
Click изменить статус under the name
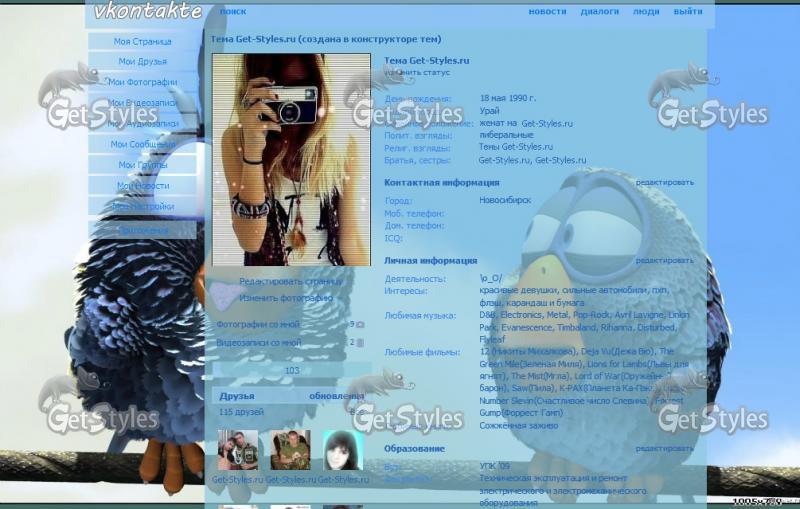[x=417, y=72]
